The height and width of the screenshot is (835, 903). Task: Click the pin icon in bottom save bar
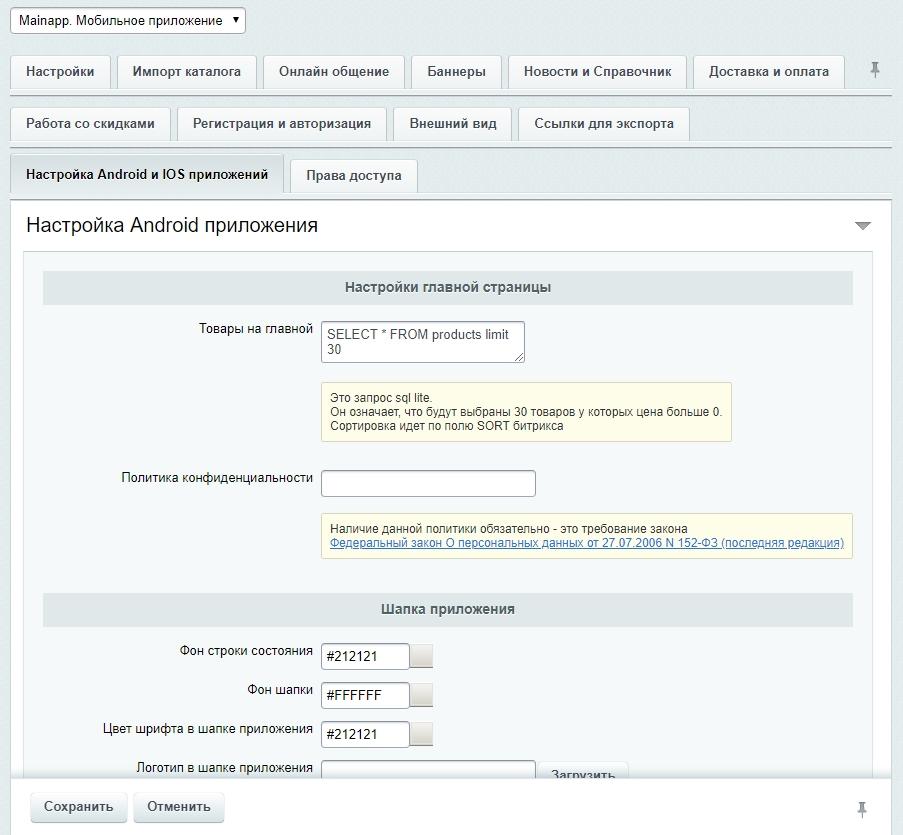click(862, 809)
